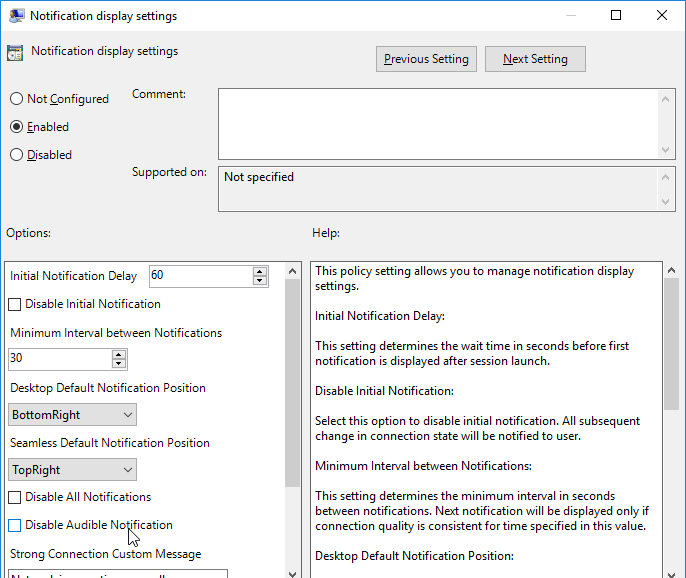Decrease Initial Notification Delay with down arrow
Viewport: 686px width, 578px height.
[260, 281]
